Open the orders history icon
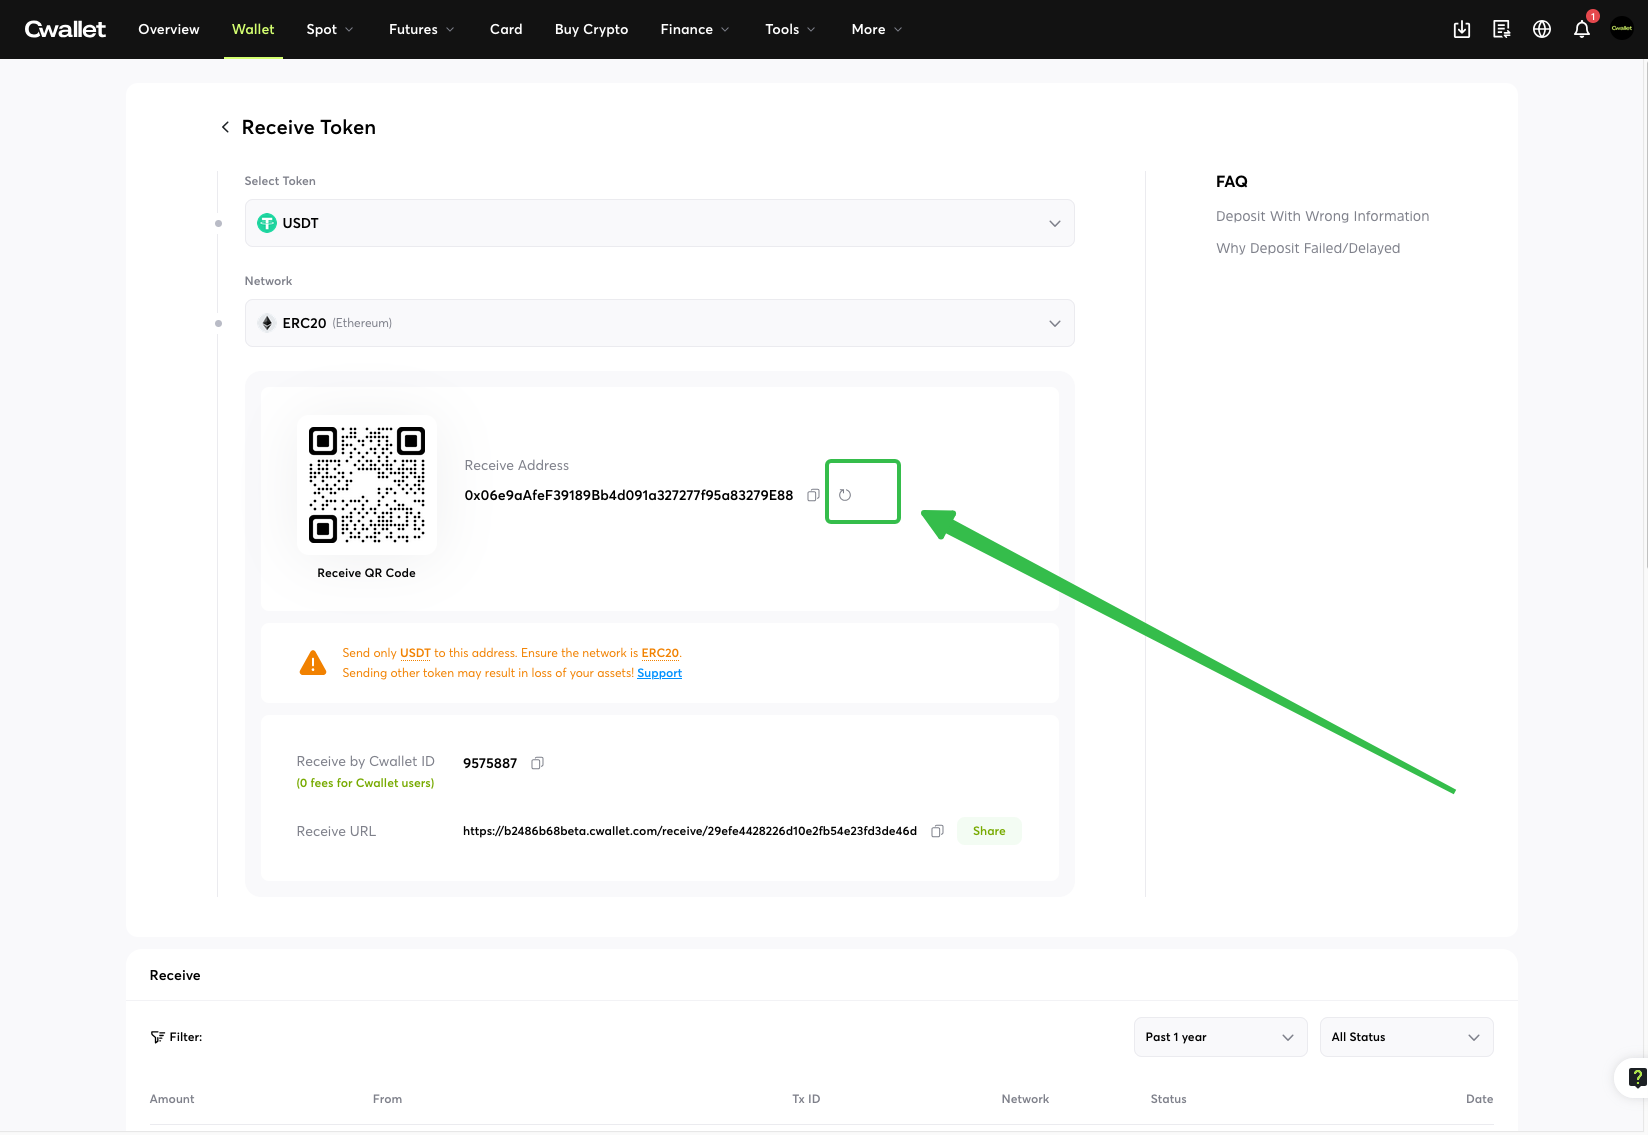The width and height of the screenshot is (1648, 1135). click(1501, 30)
